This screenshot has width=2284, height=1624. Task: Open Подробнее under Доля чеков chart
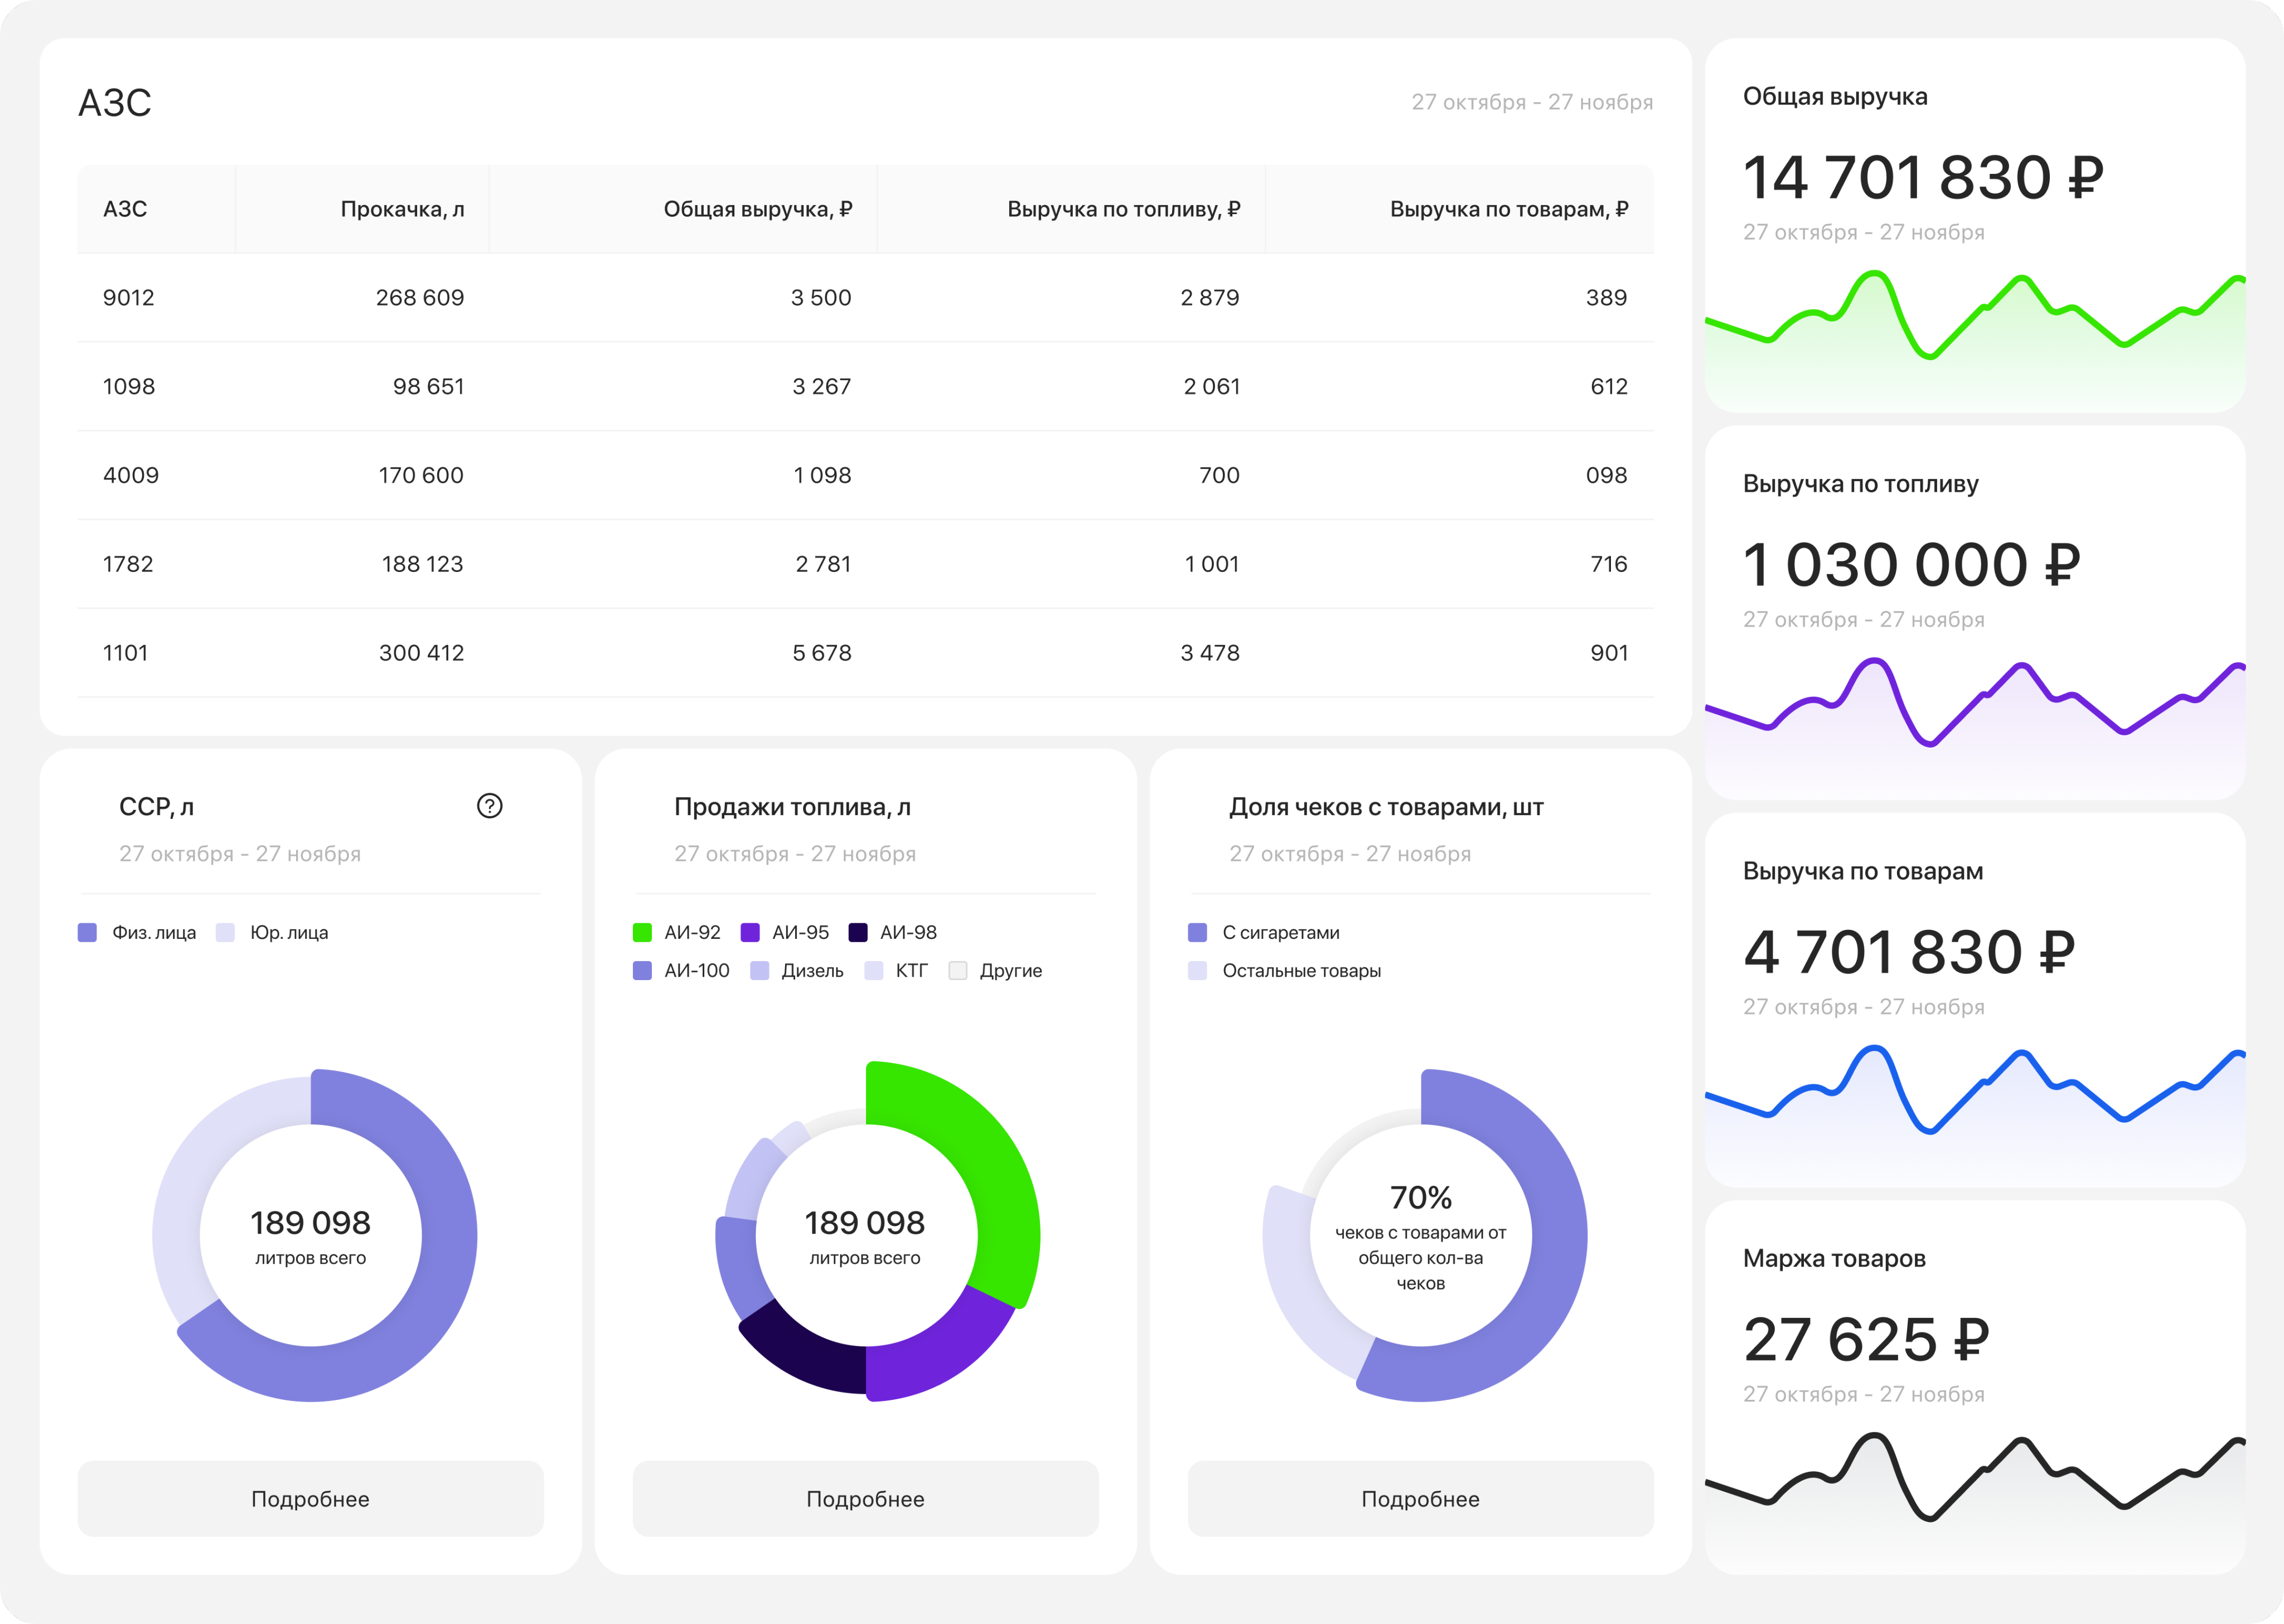point(1420,1498)
